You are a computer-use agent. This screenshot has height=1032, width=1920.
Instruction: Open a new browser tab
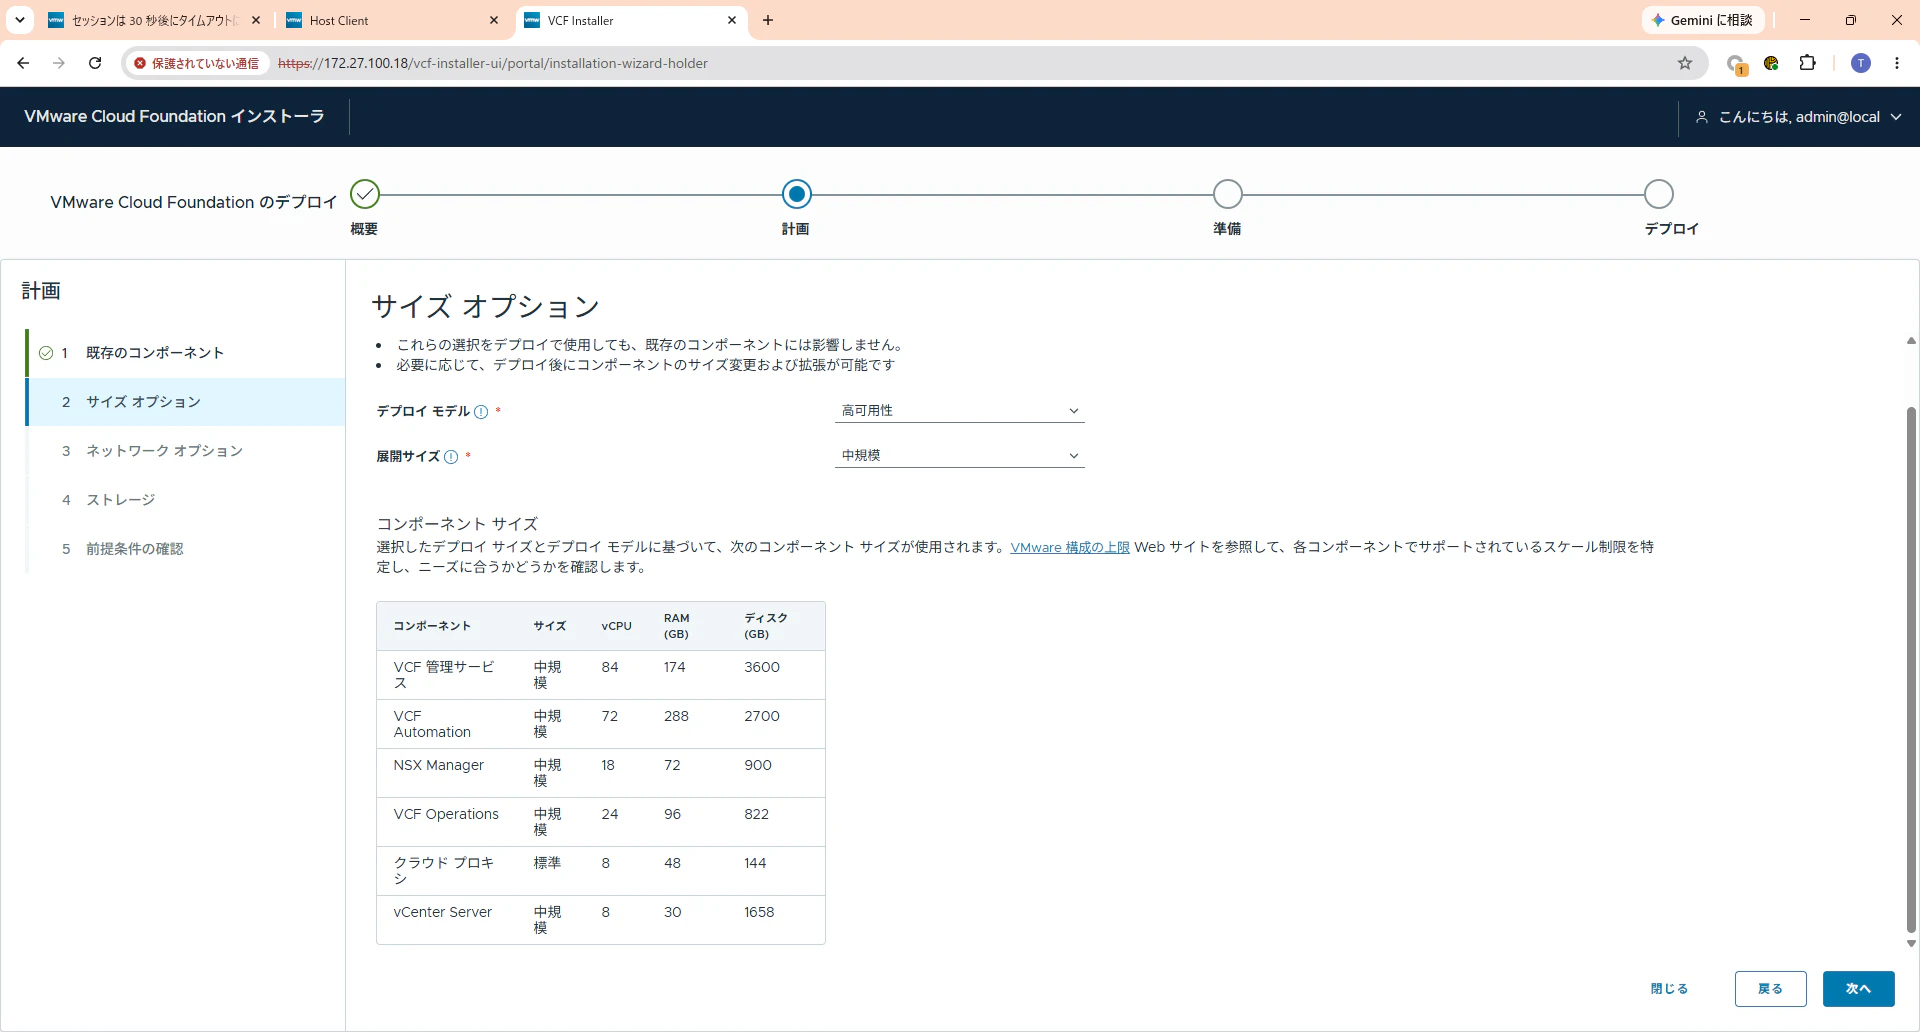click(x=768, y=20)
